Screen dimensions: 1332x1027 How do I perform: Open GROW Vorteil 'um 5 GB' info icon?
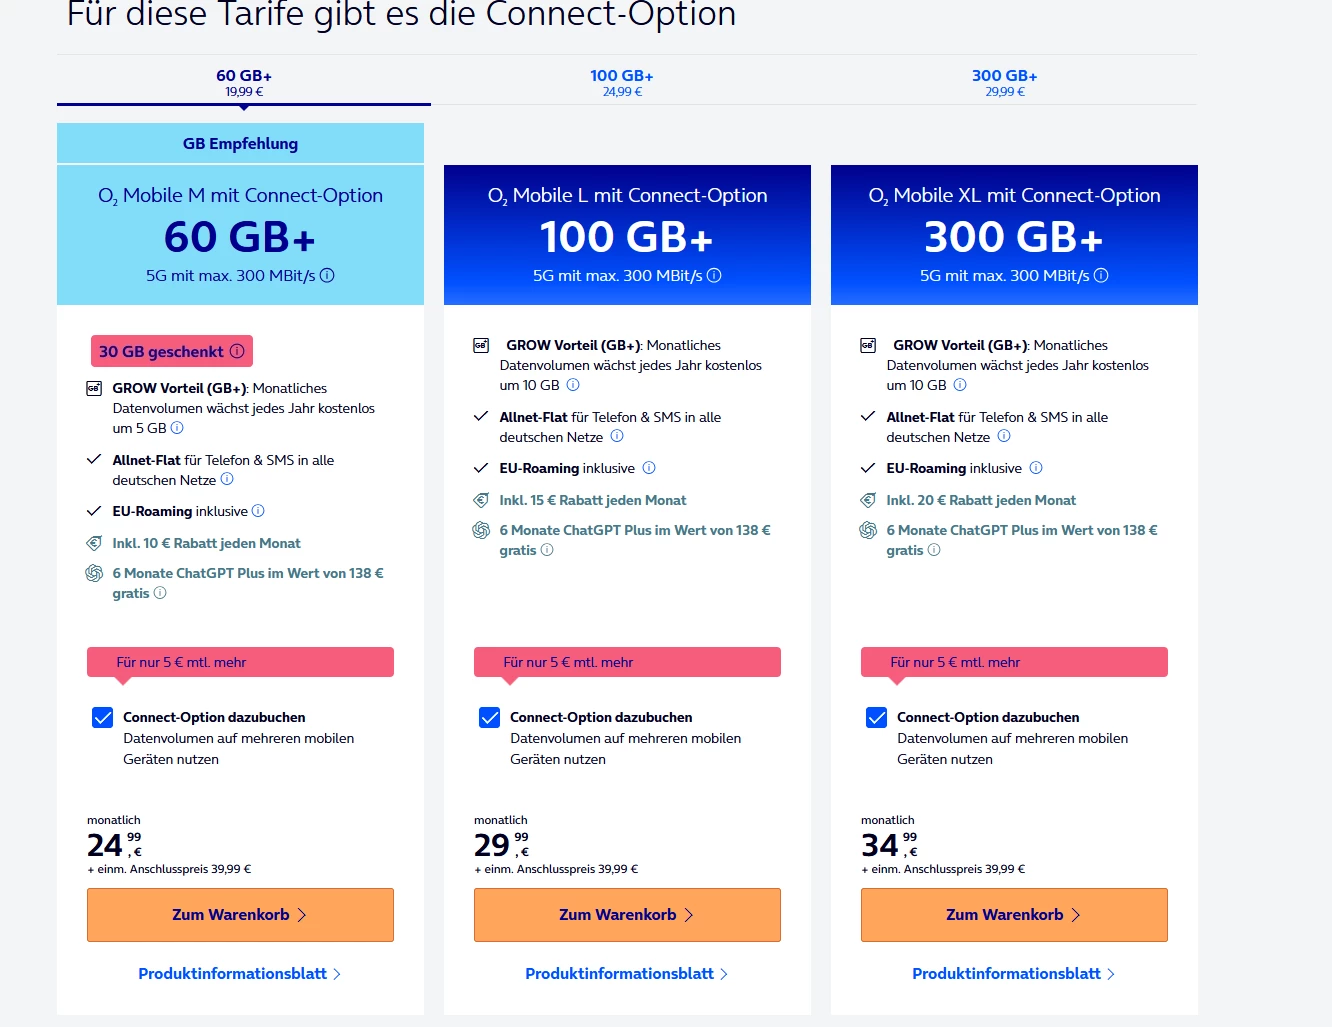177,428
